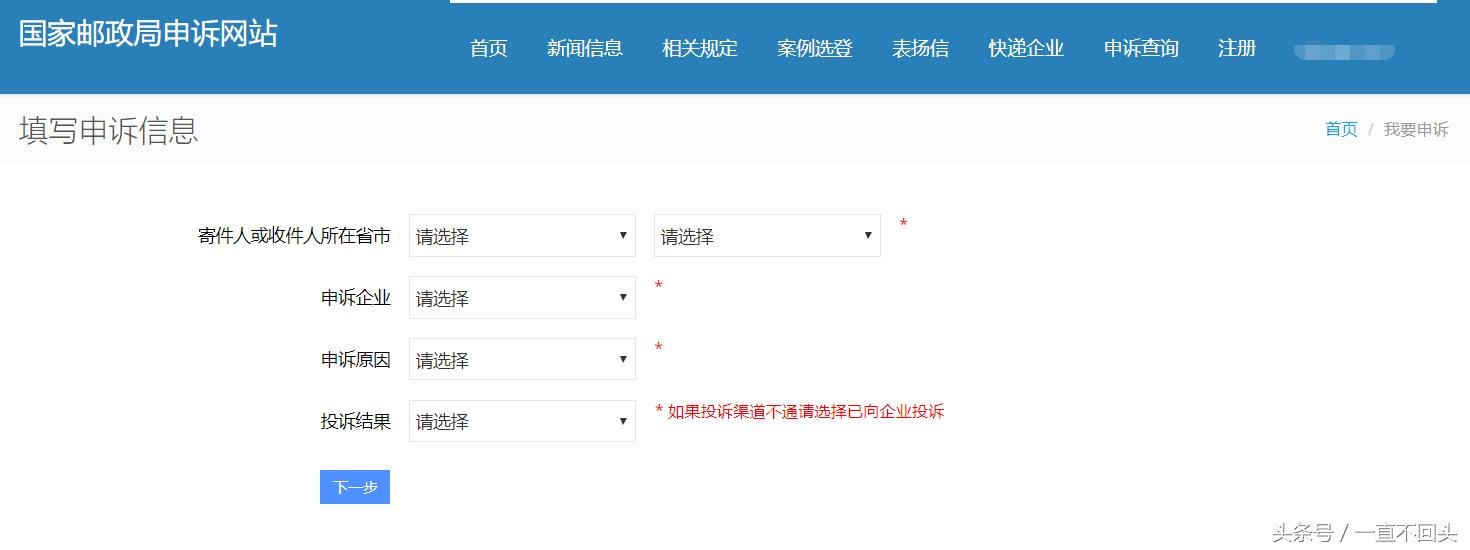The width and height of the screenshot is (1470, 550).
Task: Go to 新闻信息 in the navigation bar
Action: click(x=585, y=48)
